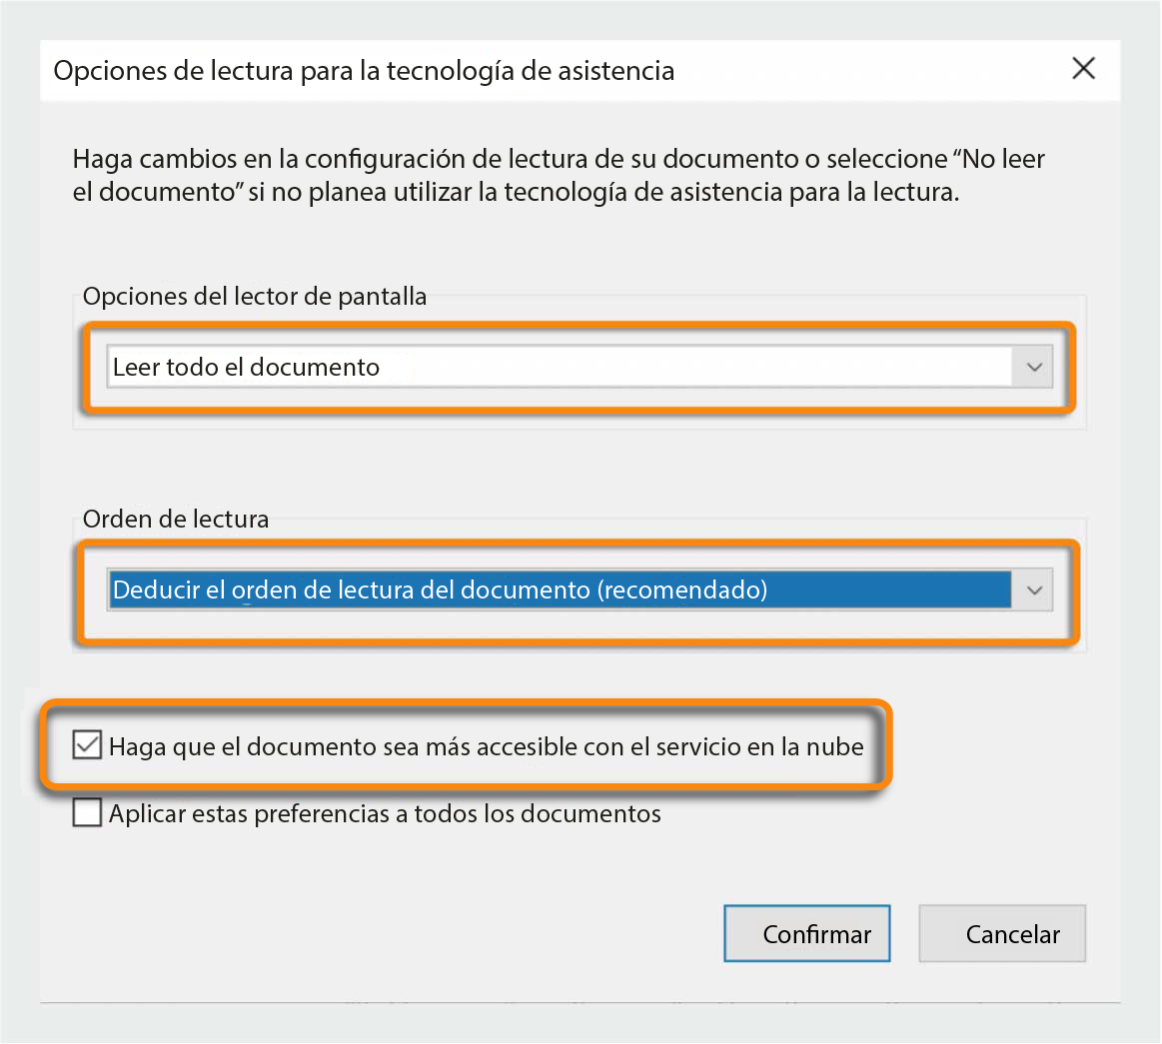1162x1044 pixels.
Task: Close the dialog with the X button
Action: tap(1083, 69)
